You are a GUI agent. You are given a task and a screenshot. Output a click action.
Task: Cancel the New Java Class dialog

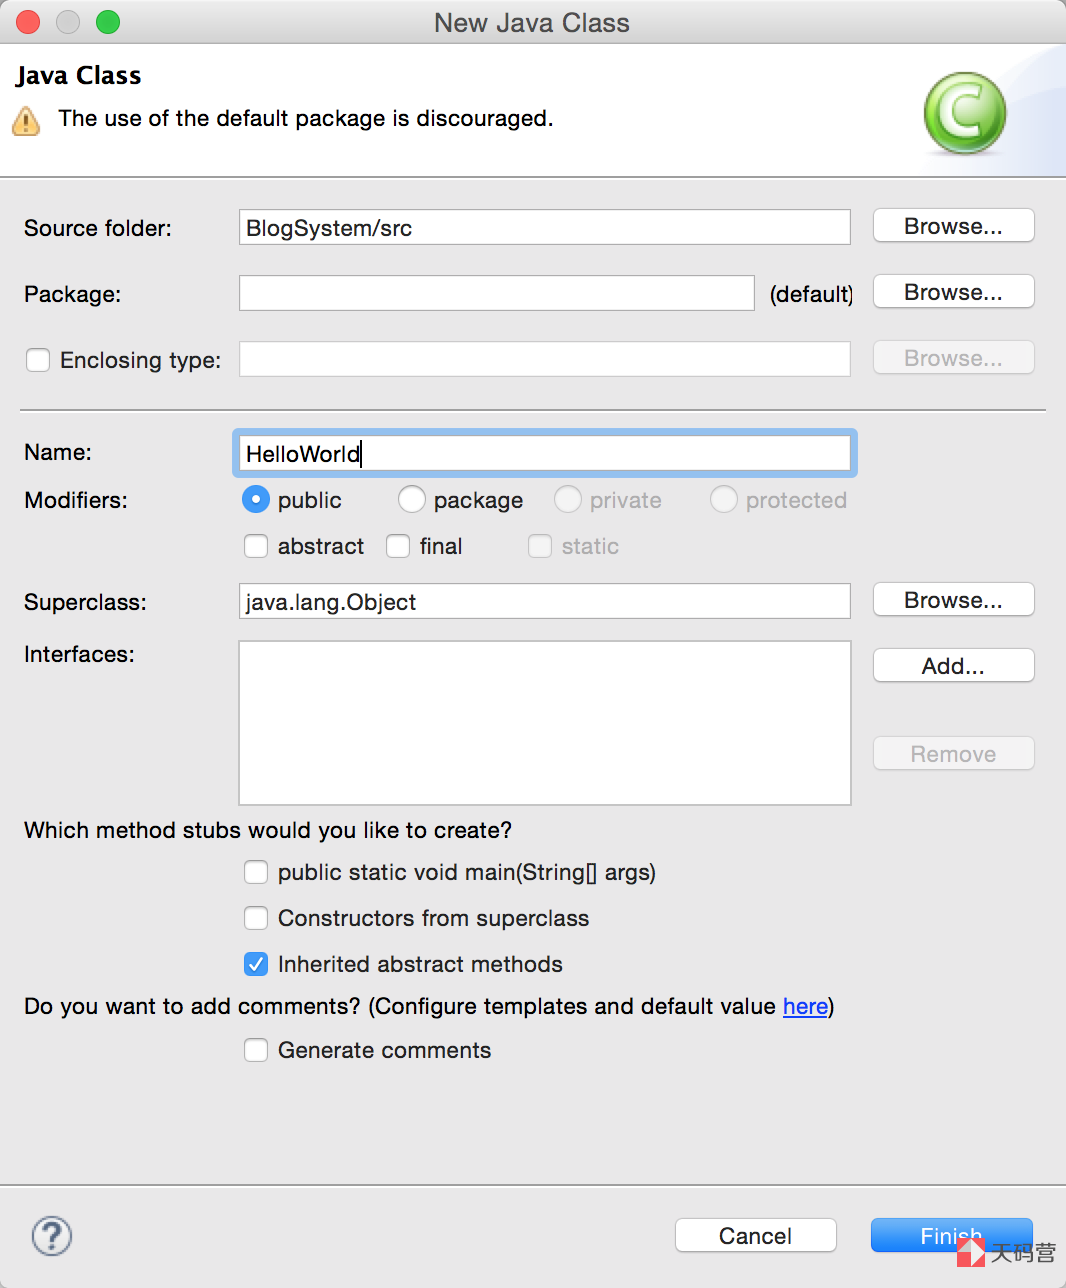point(756,1236)
